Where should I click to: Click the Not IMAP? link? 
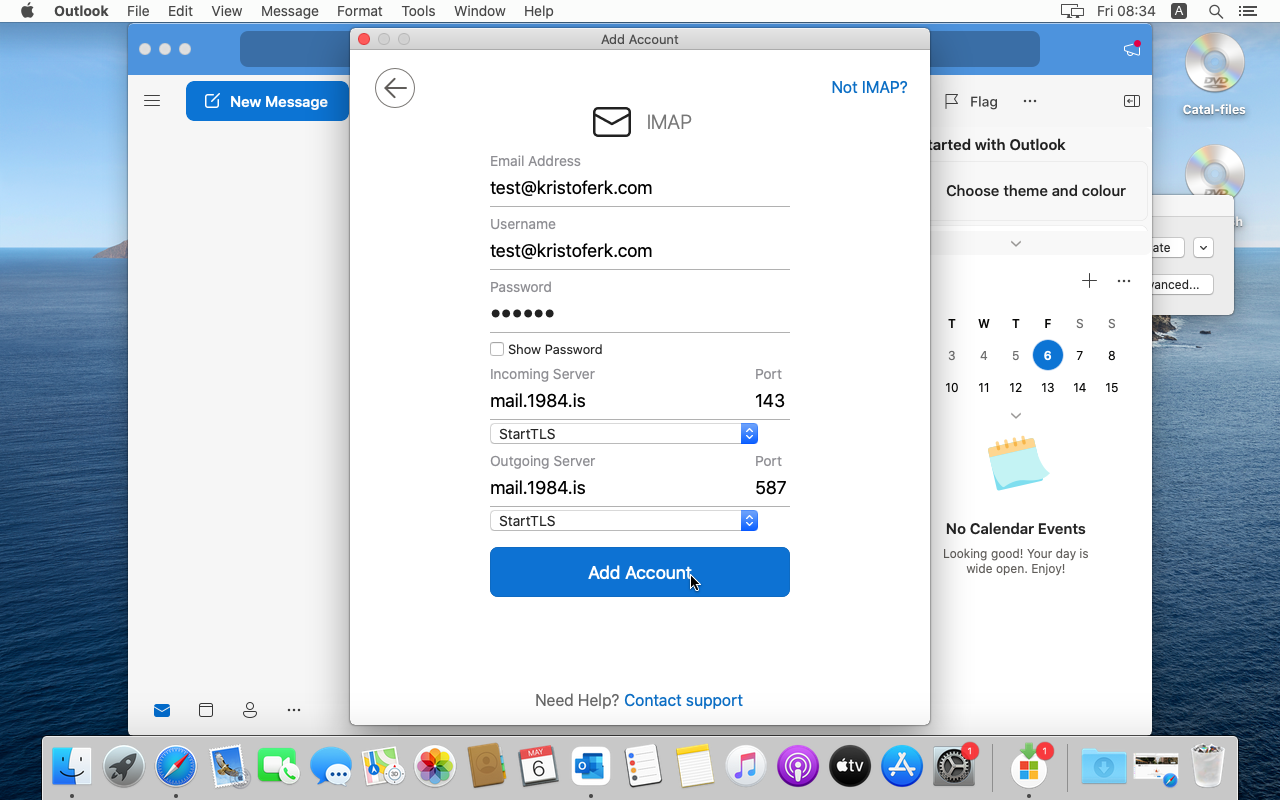(x=869, y=88)
